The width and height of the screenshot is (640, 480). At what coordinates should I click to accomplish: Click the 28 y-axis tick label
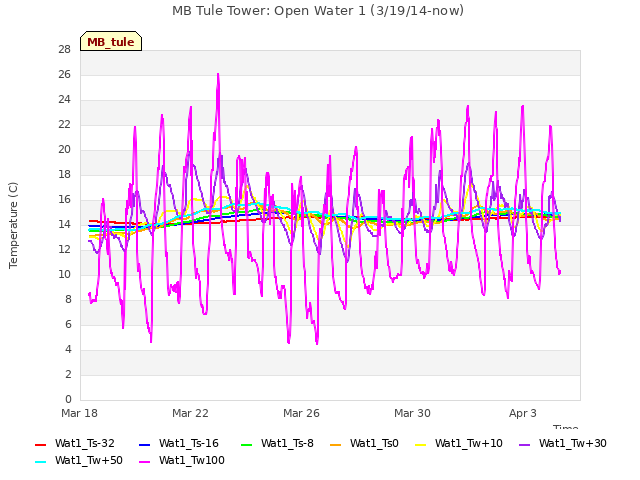tap(65, 50)
